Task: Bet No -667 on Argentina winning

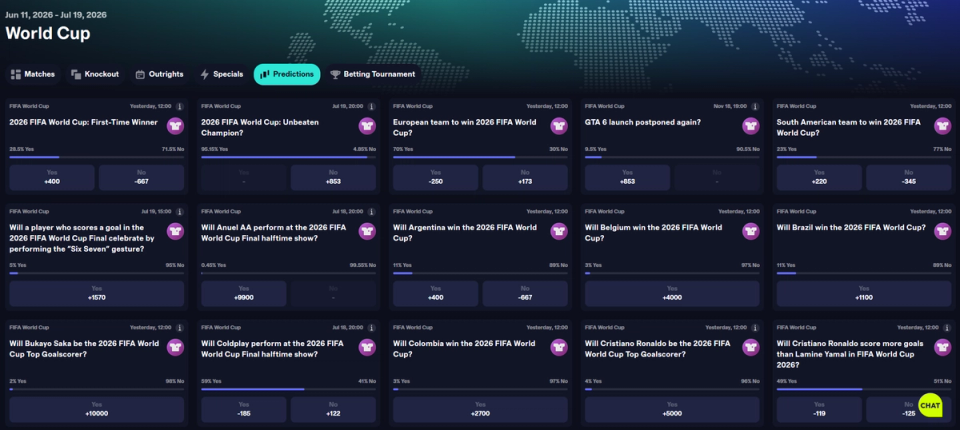Action: (x=525, y=293)
